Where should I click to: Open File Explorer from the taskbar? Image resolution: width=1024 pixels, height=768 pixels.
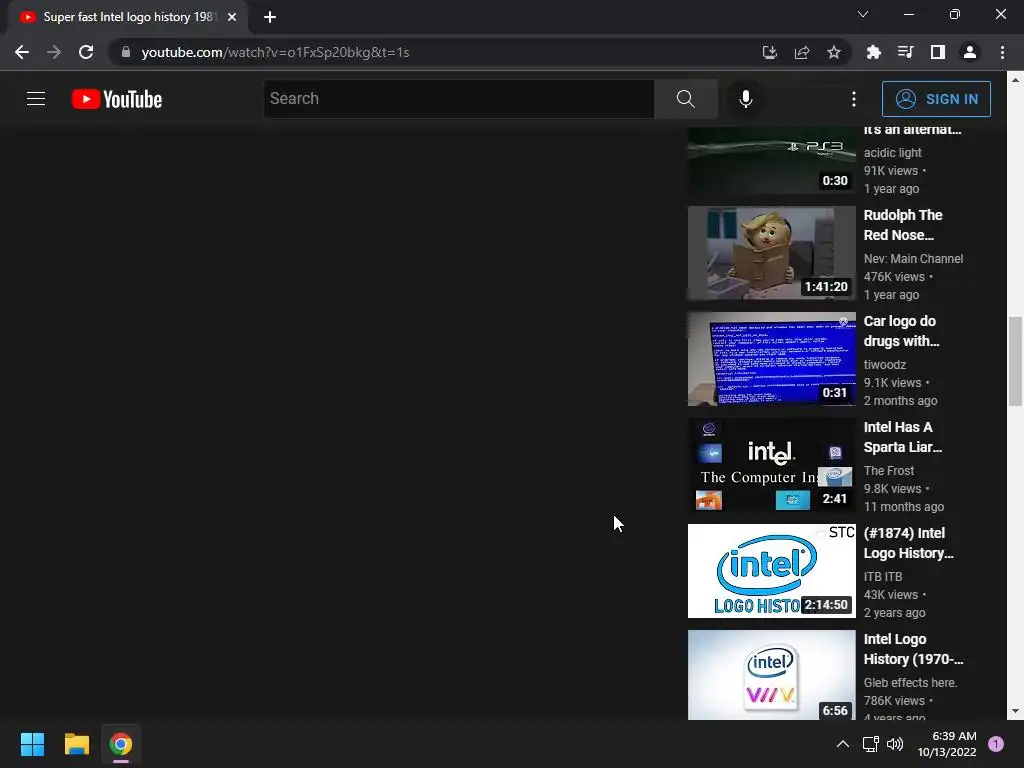click(x=76, y=744)
